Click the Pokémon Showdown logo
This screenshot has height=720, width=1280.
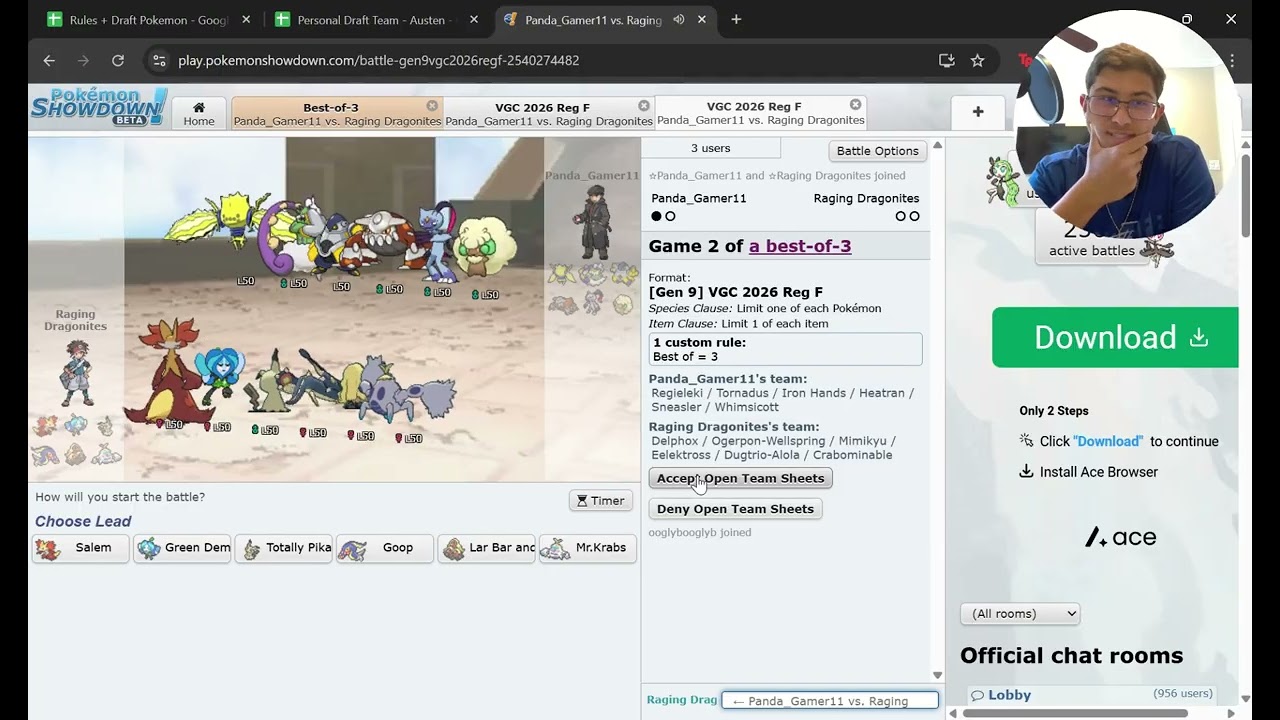click(x=99, y=107)
